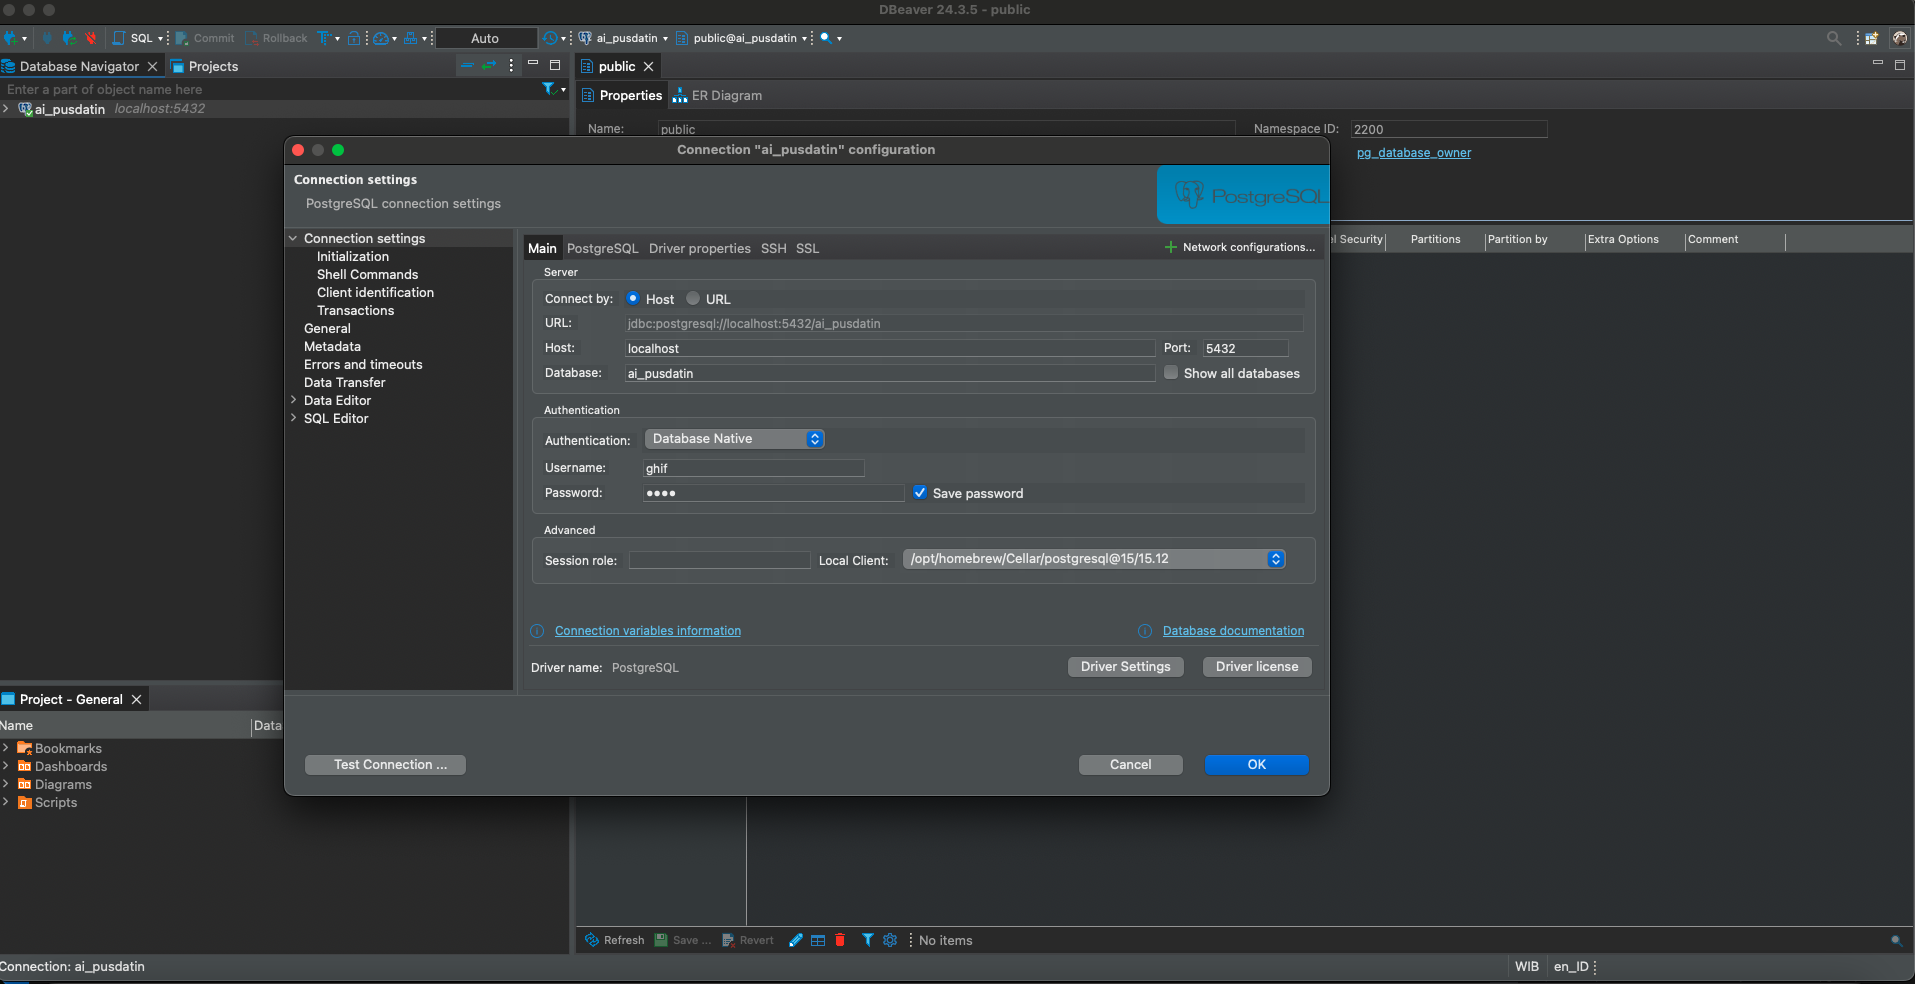
Task: Click the transaction mode icon in toolbar
Action: (x=324, y=38)
